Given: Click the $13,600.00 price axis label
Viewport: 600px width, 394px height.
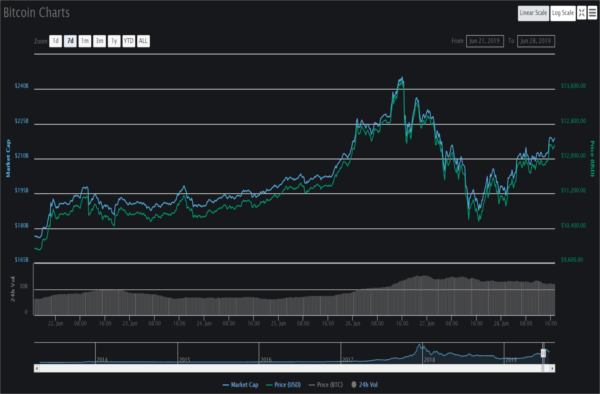Looking at the screenshot, I should click(x=573, y=86).
